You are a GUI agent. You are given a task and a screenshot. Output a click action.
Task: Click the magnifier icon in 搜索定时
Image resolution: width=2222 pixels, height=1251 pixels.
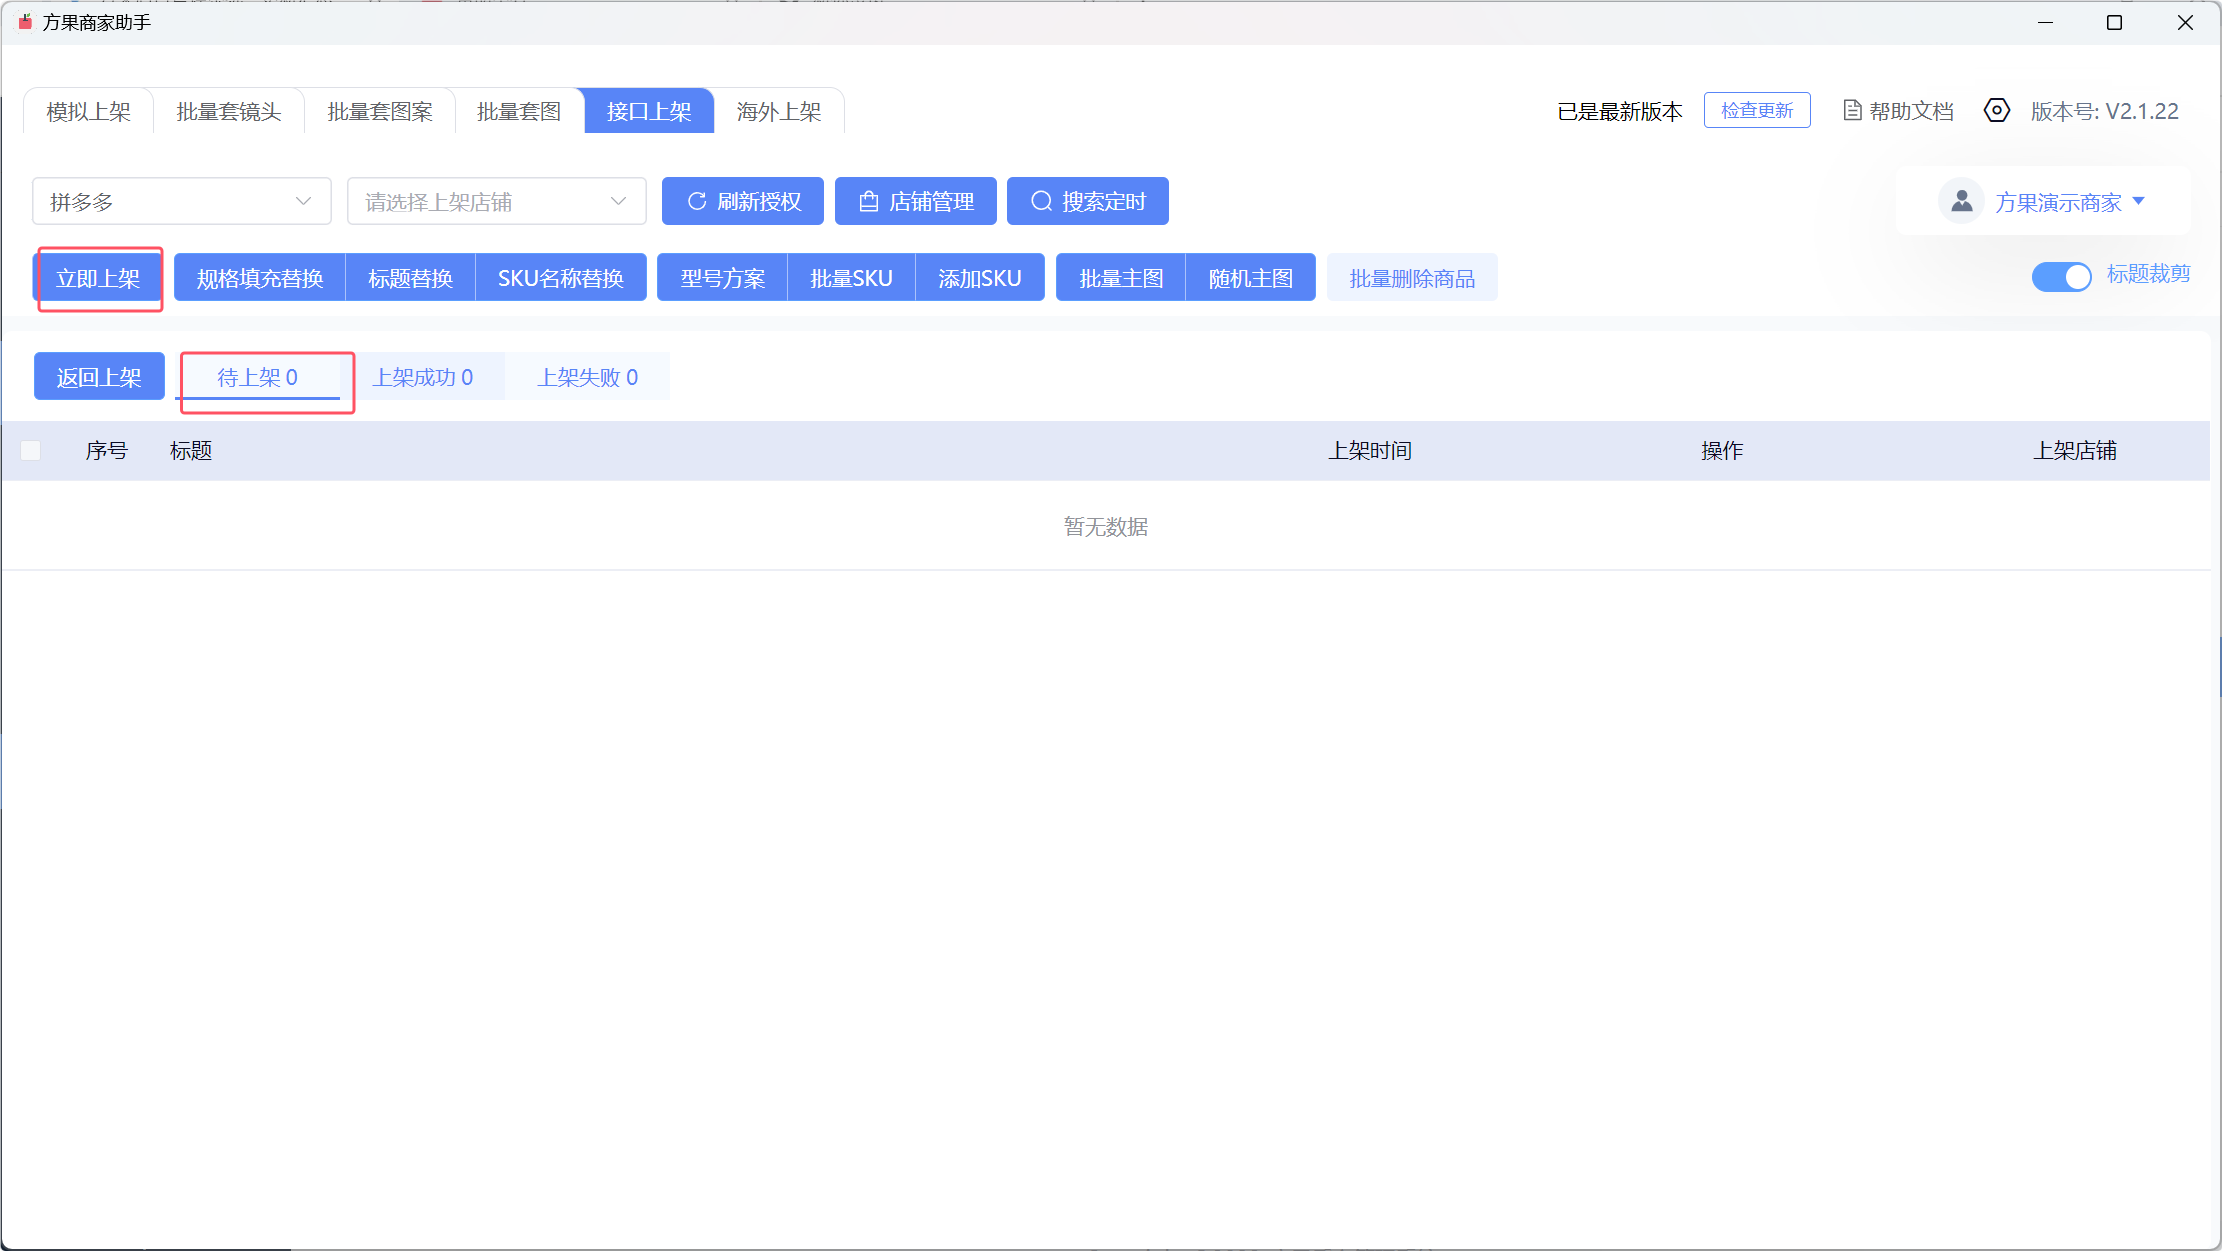pyautogui.click(x=1041, y=201)
